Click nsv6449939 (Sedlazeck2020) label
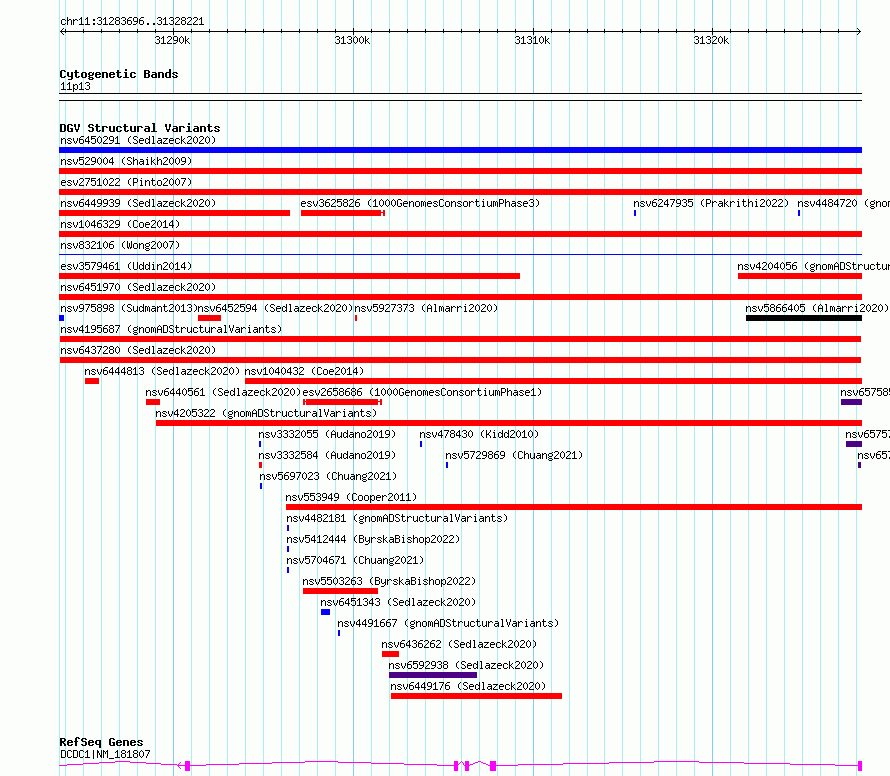 [138, 203]
